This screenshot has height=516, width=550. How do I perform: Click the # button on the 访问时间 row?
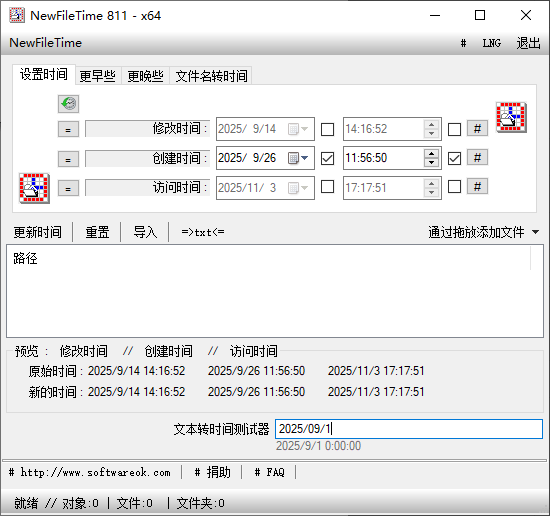tap(477, 186)
